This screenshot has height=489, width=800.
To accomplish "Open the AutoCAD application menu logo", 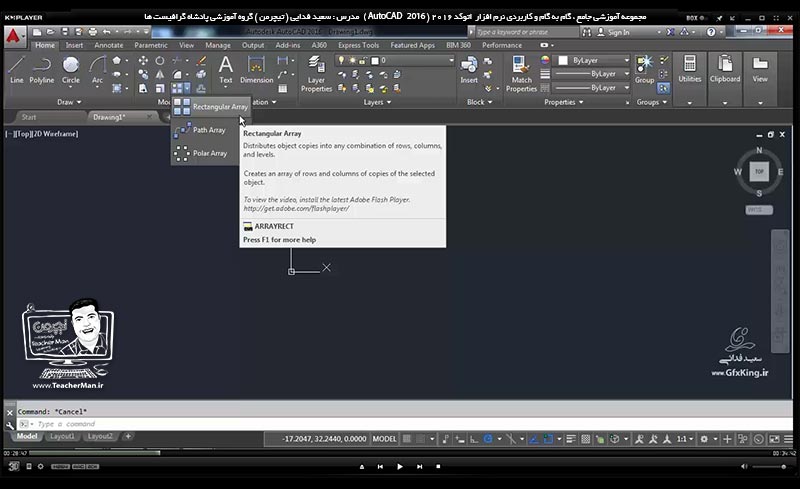I will click(14, 37).
